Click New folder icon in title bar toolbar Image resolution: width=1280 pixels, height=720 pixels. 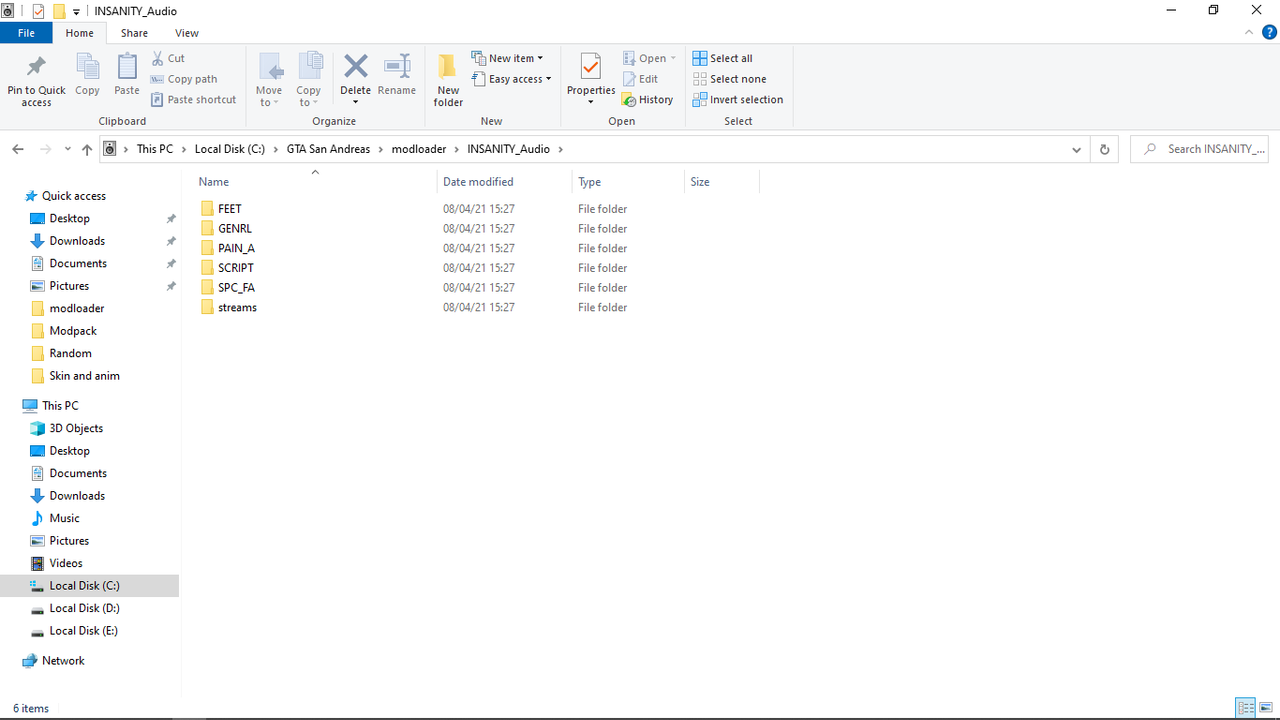[59, 11]
